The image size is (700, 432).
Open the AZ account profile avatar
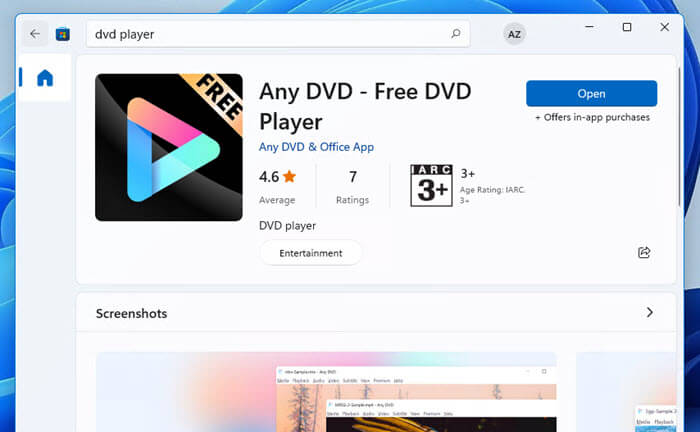coord(514,34)
